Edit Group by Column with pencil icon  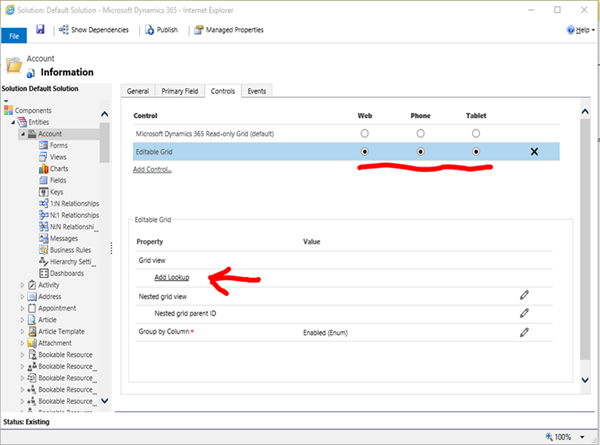[x=523, y=331]
